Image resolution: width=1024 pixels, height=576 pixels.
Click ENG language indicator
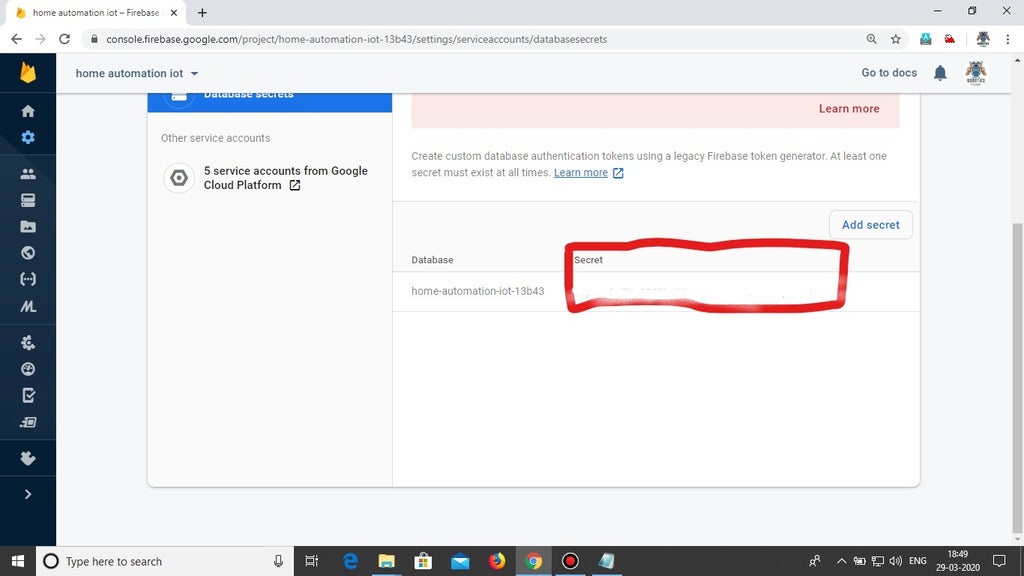(x=918, y=561)
